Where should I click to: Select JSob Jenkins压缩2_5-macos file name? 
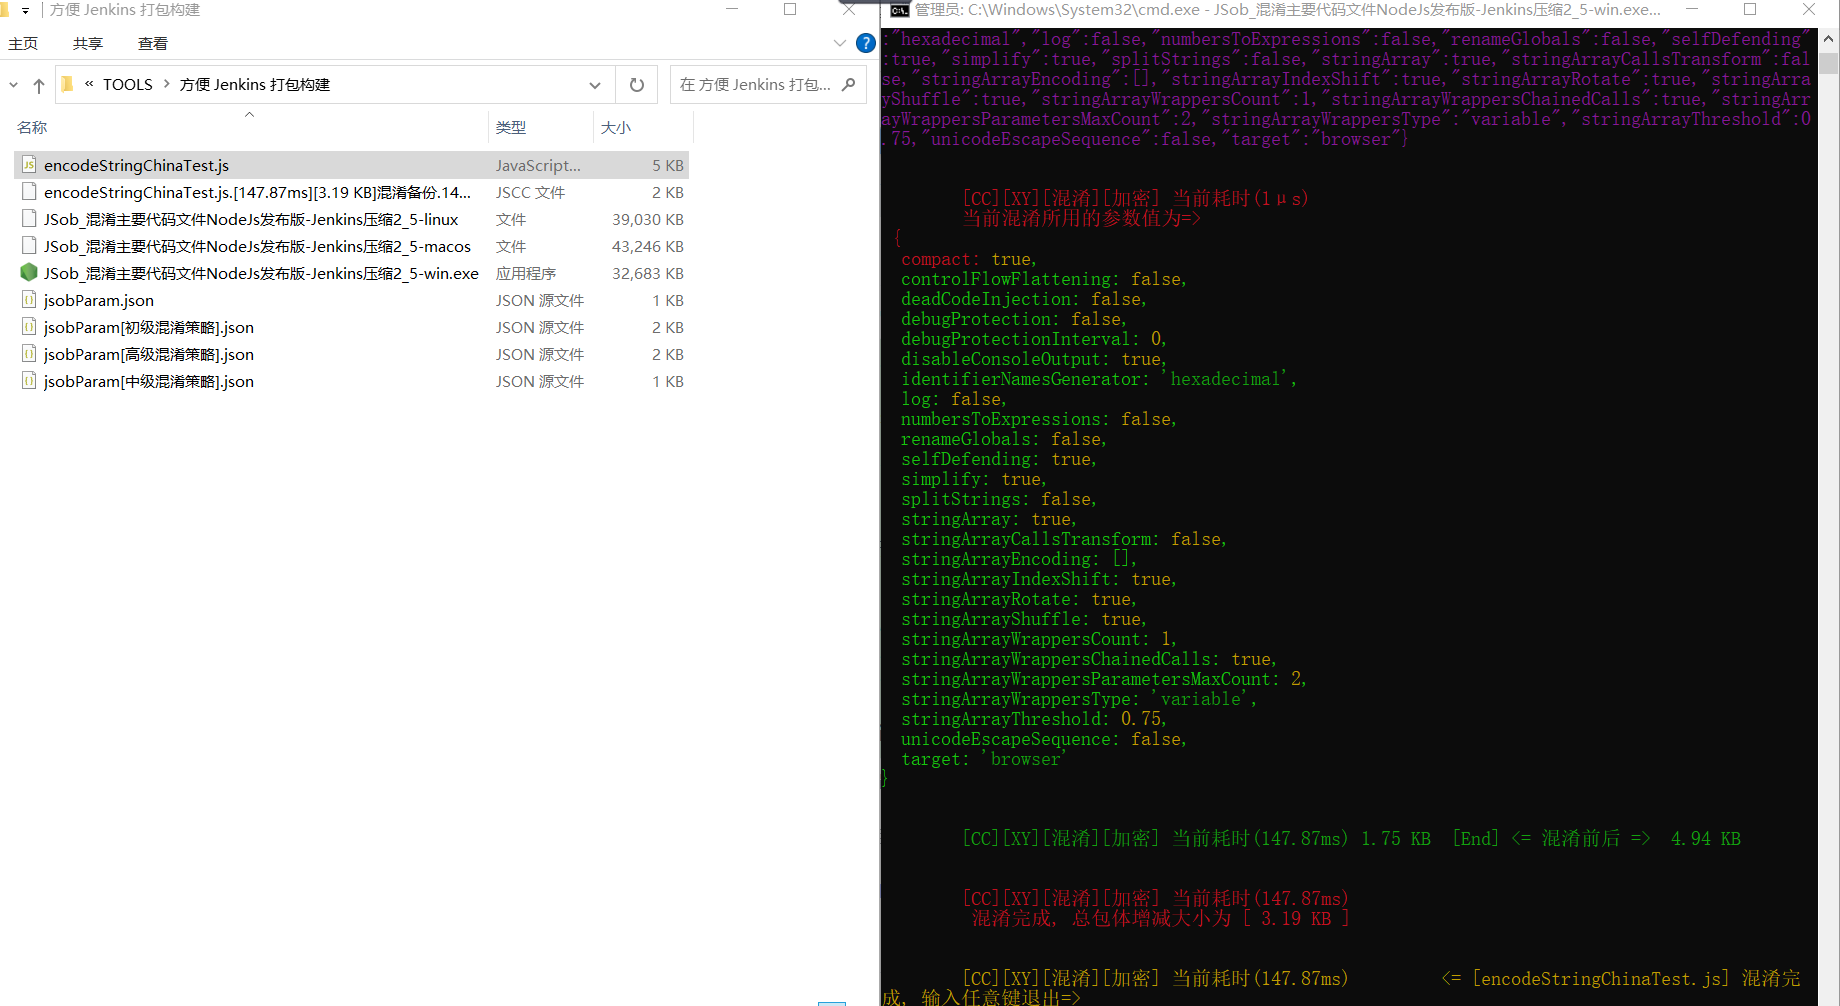point(257,246)
